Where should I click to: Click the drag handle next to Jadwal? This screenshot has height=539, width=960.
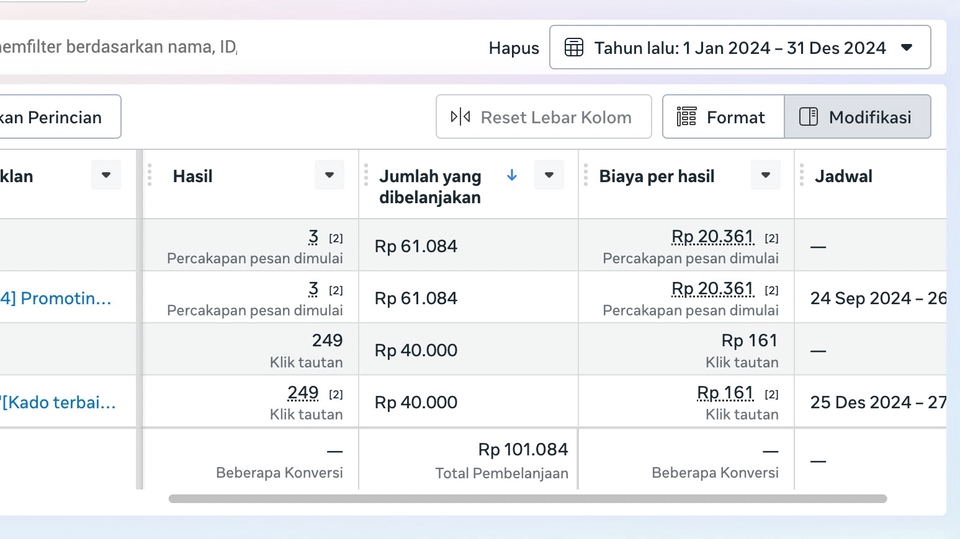[x=802, y=175]
